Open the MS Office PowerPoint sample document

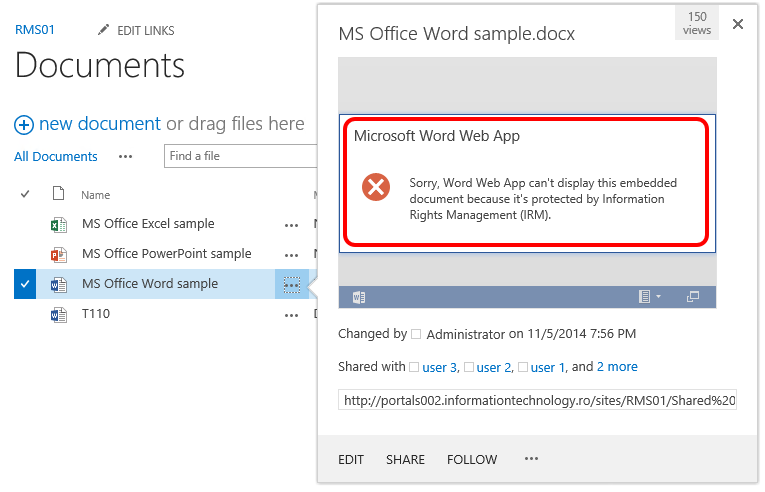166,254
